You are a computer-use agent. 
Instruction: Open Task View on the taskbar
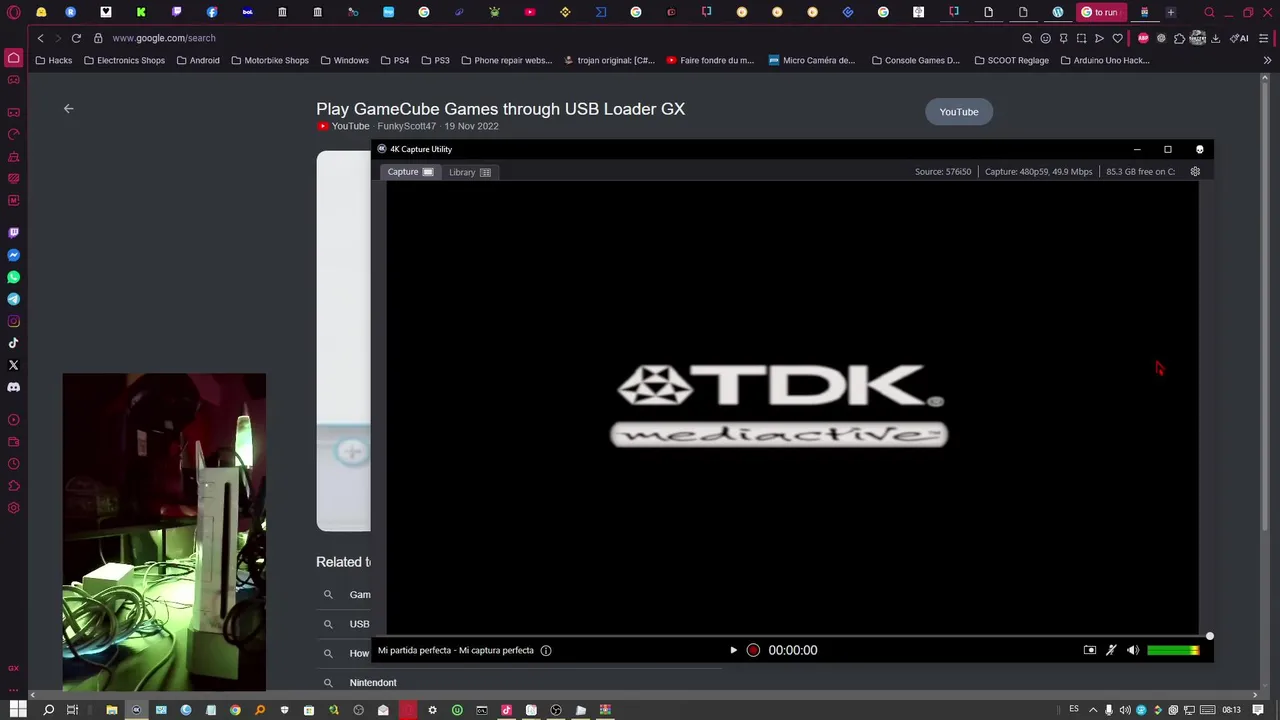pyautogui.click(x=72, y=710)
